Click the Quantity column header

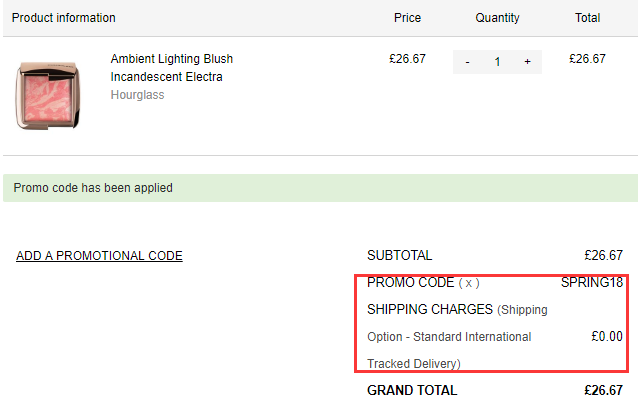tap(497, 18)
